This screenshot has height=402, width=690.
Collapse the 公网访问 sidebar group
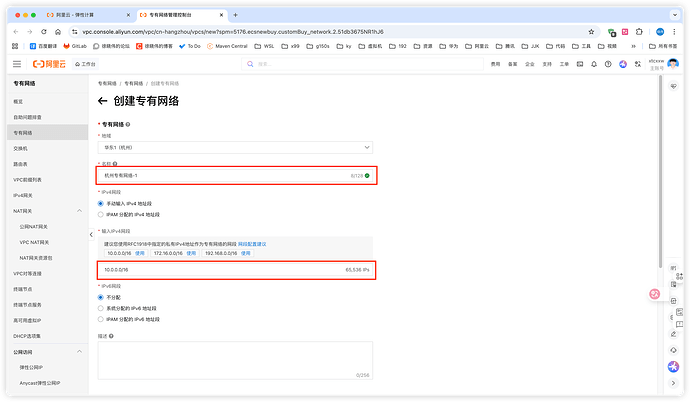[x=80, y=352]
